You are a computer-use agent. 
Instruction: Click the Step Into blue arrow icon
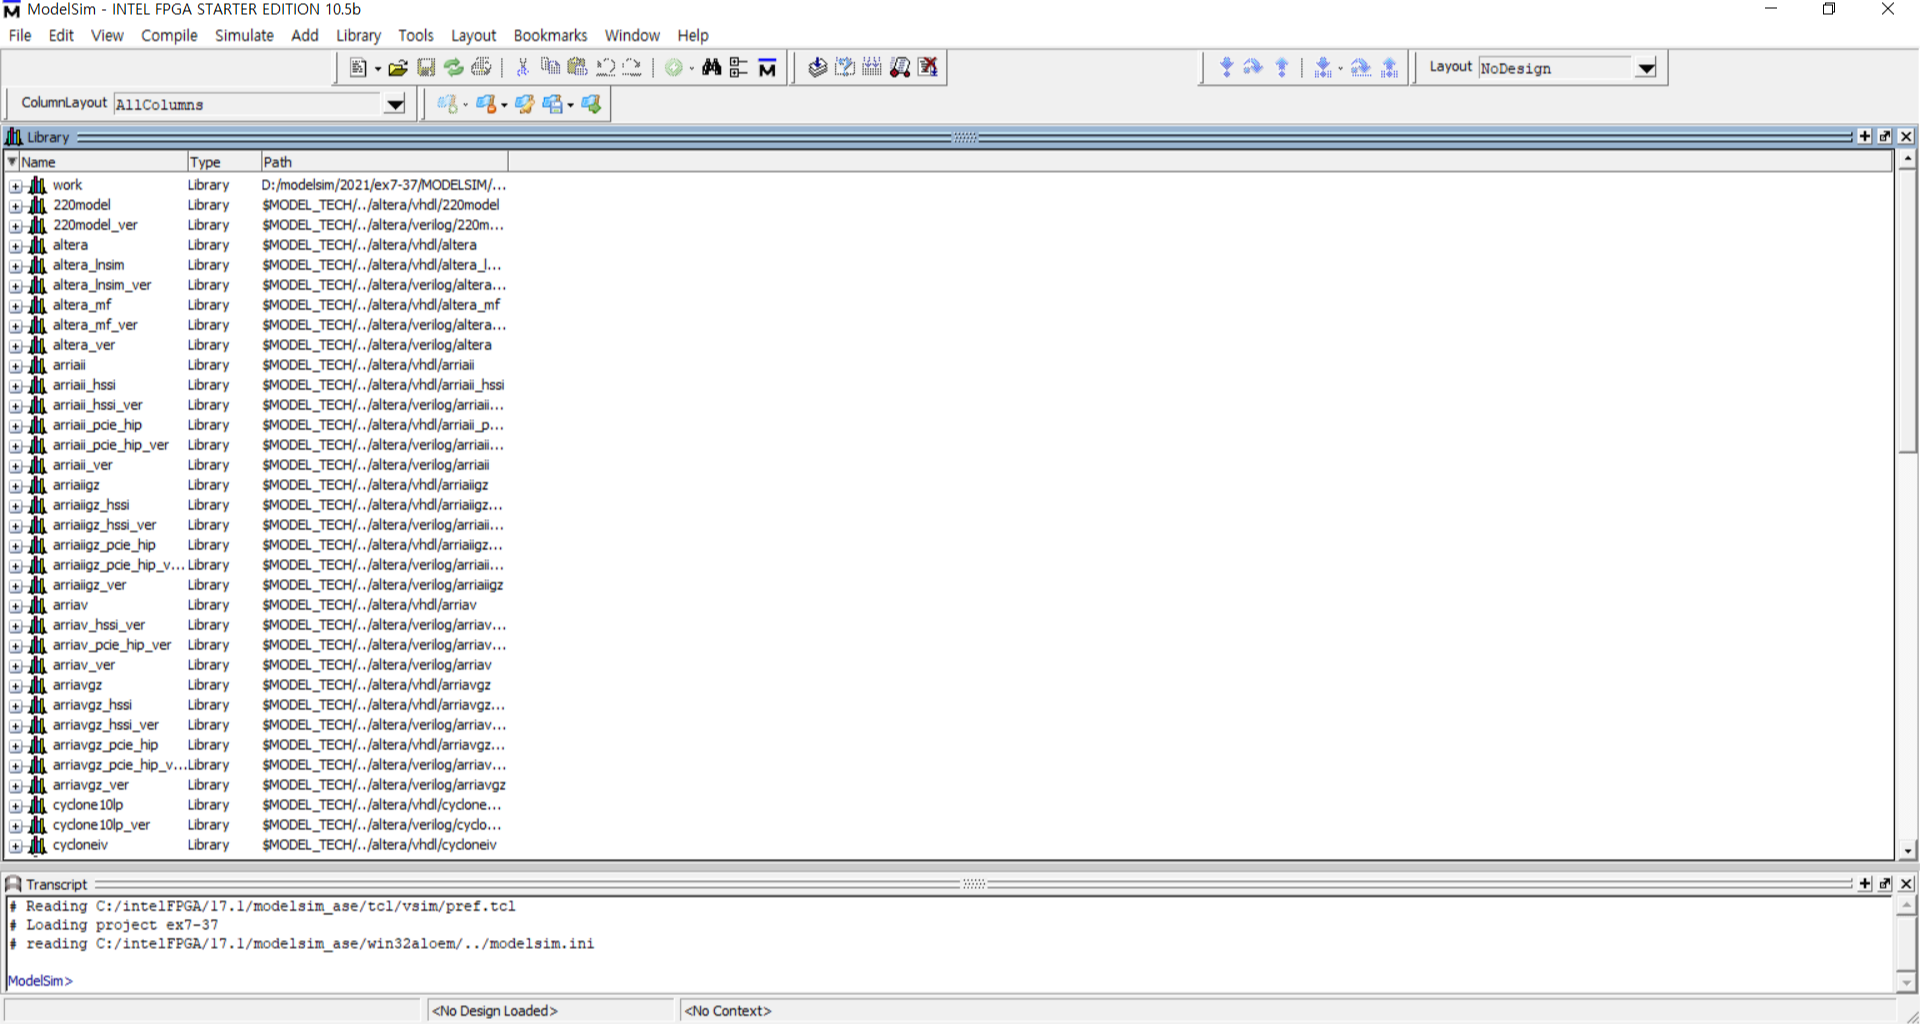pos(1226,67)
